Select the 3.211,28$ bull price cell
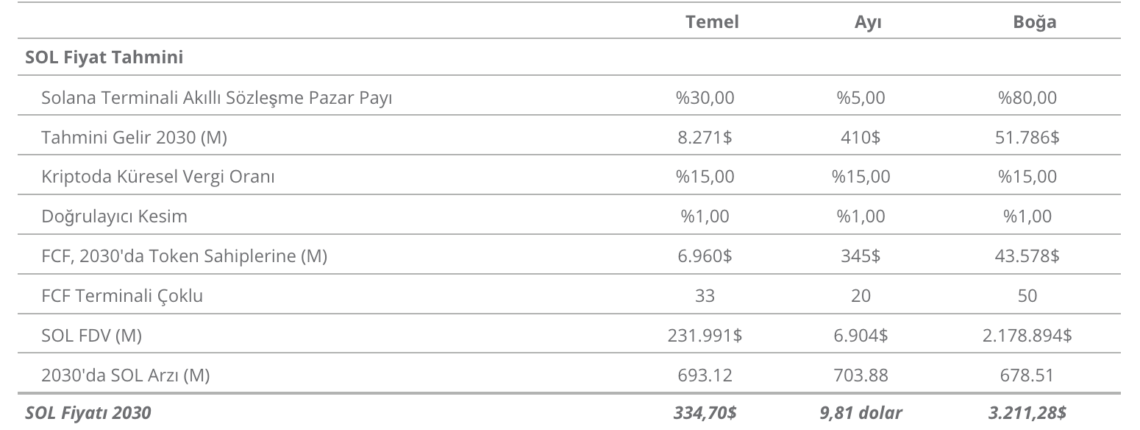 click(1027, 413)
